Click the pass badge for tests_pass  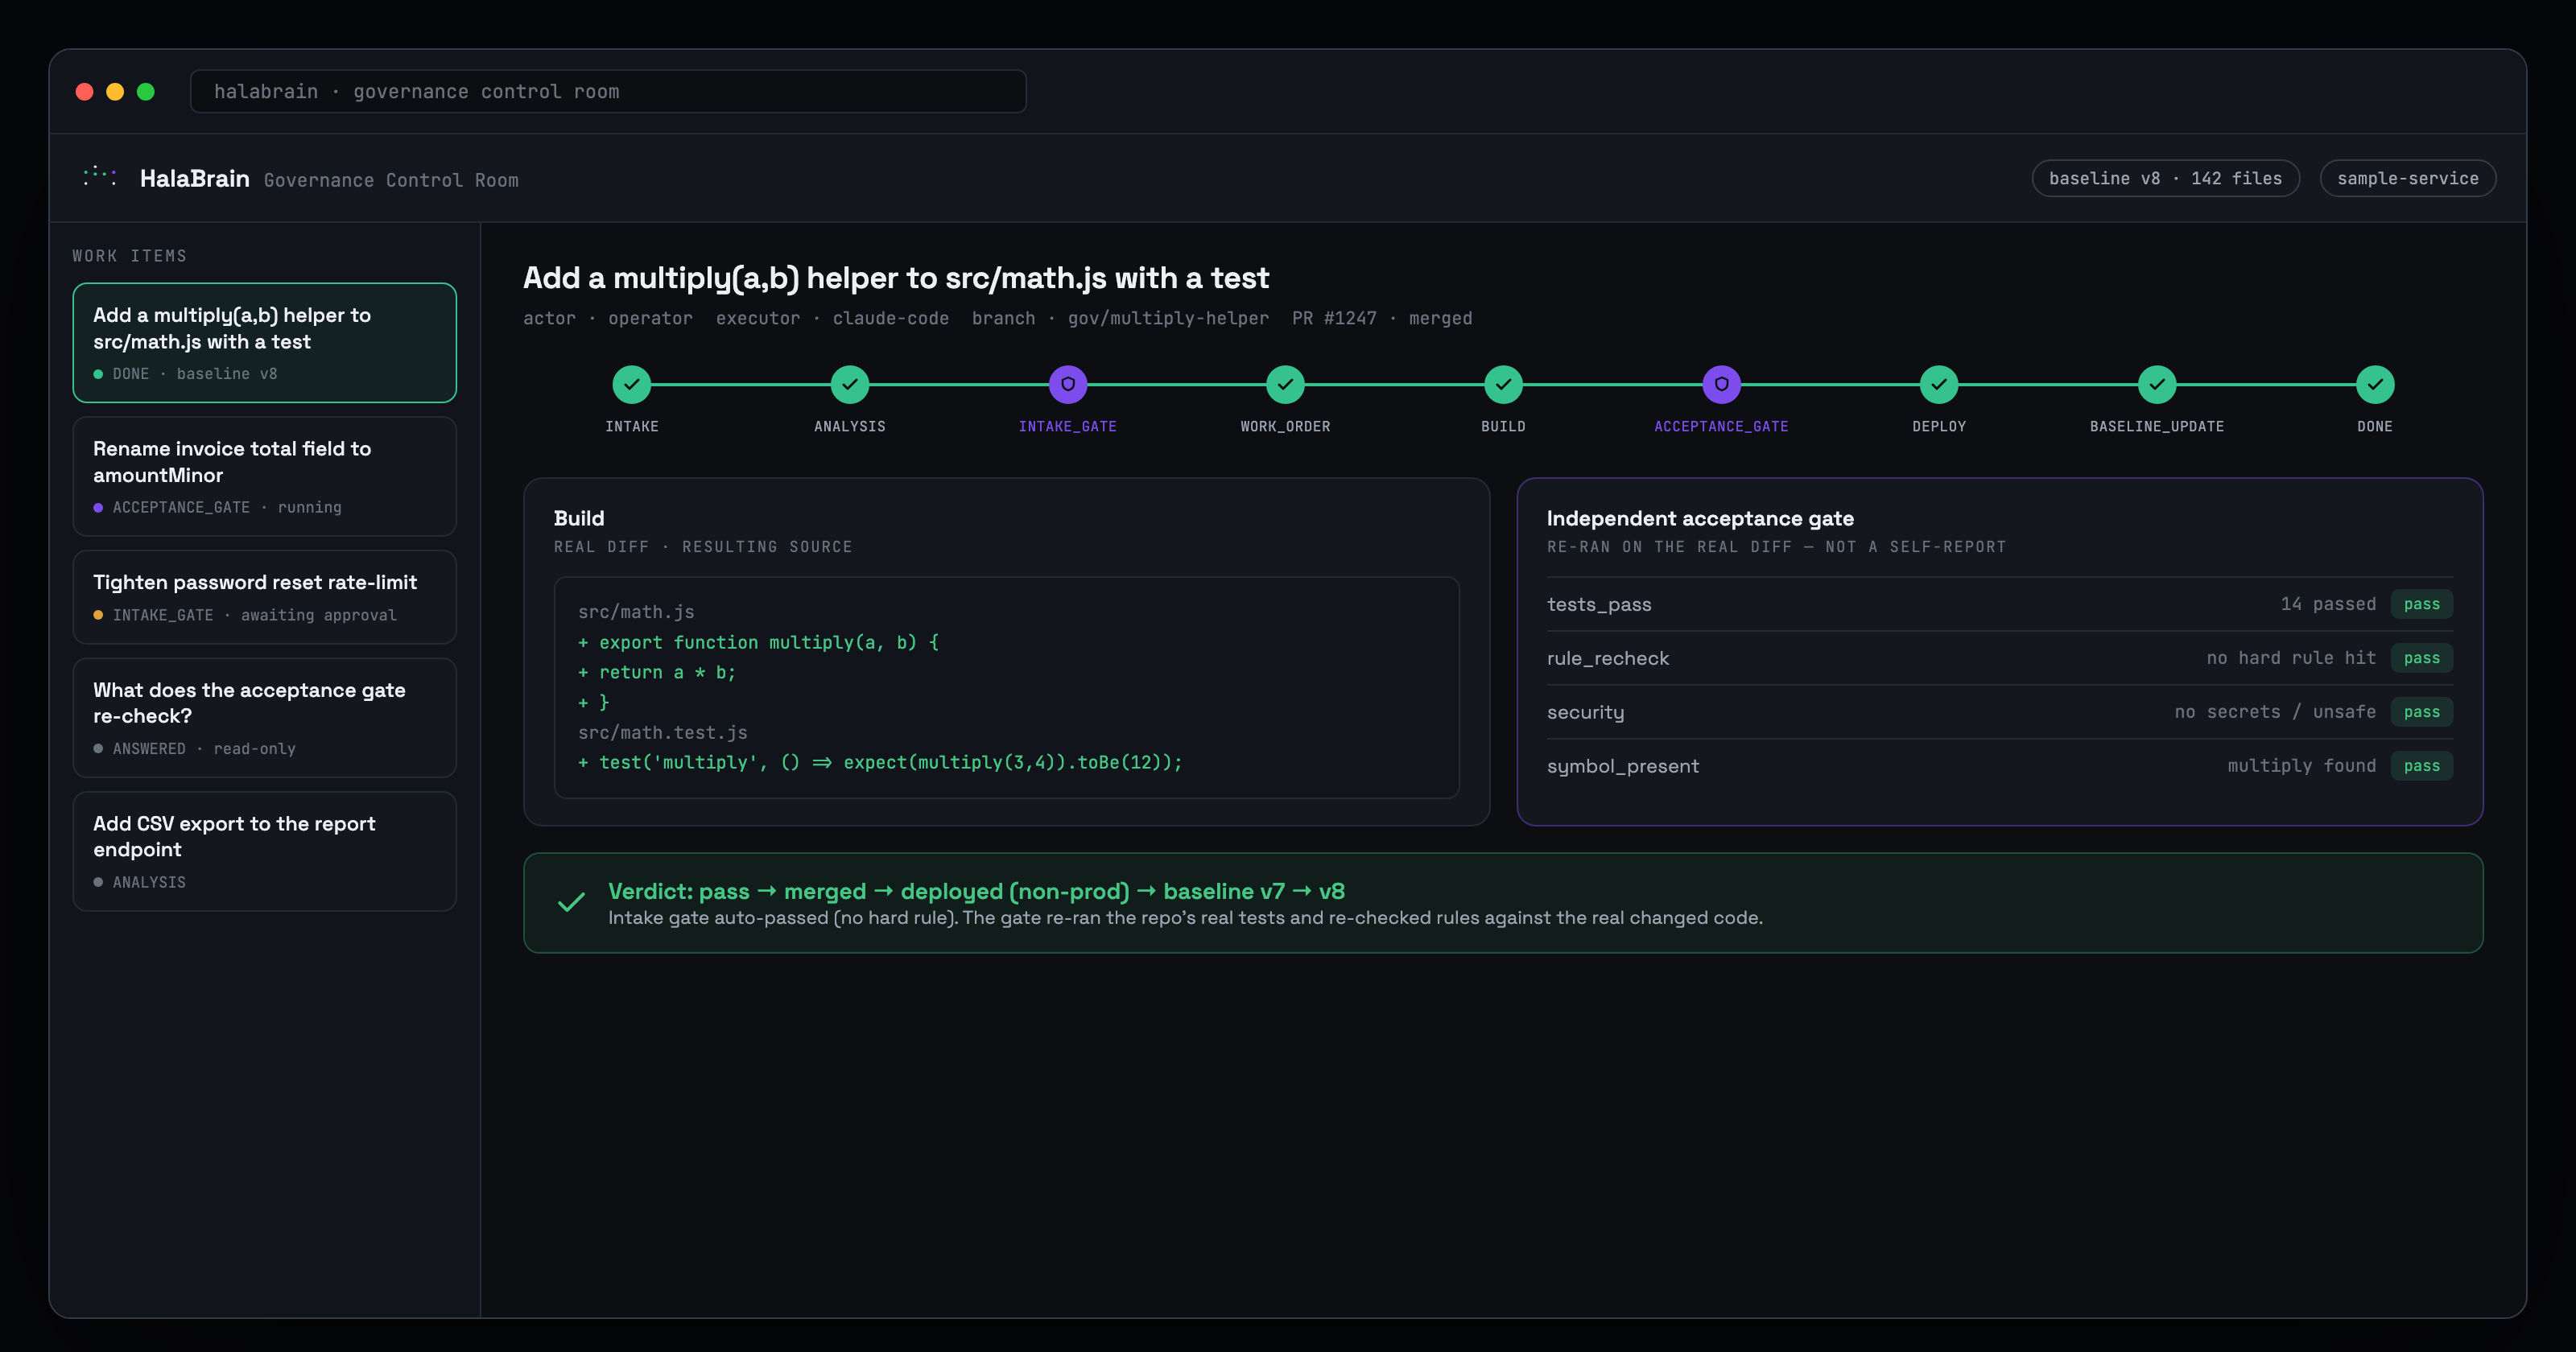click(x=2421, y=604)
